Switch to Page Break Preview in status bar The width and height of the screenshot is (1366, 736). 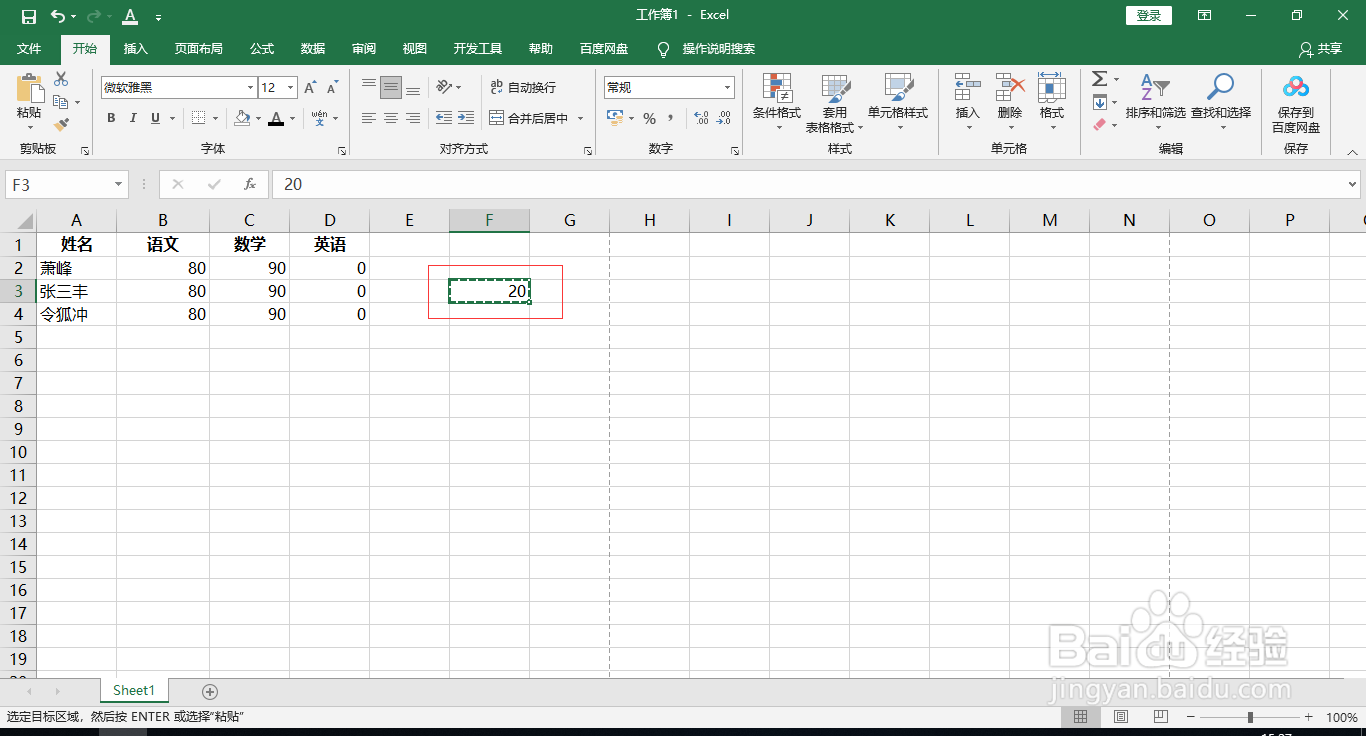pos(1161,717)
